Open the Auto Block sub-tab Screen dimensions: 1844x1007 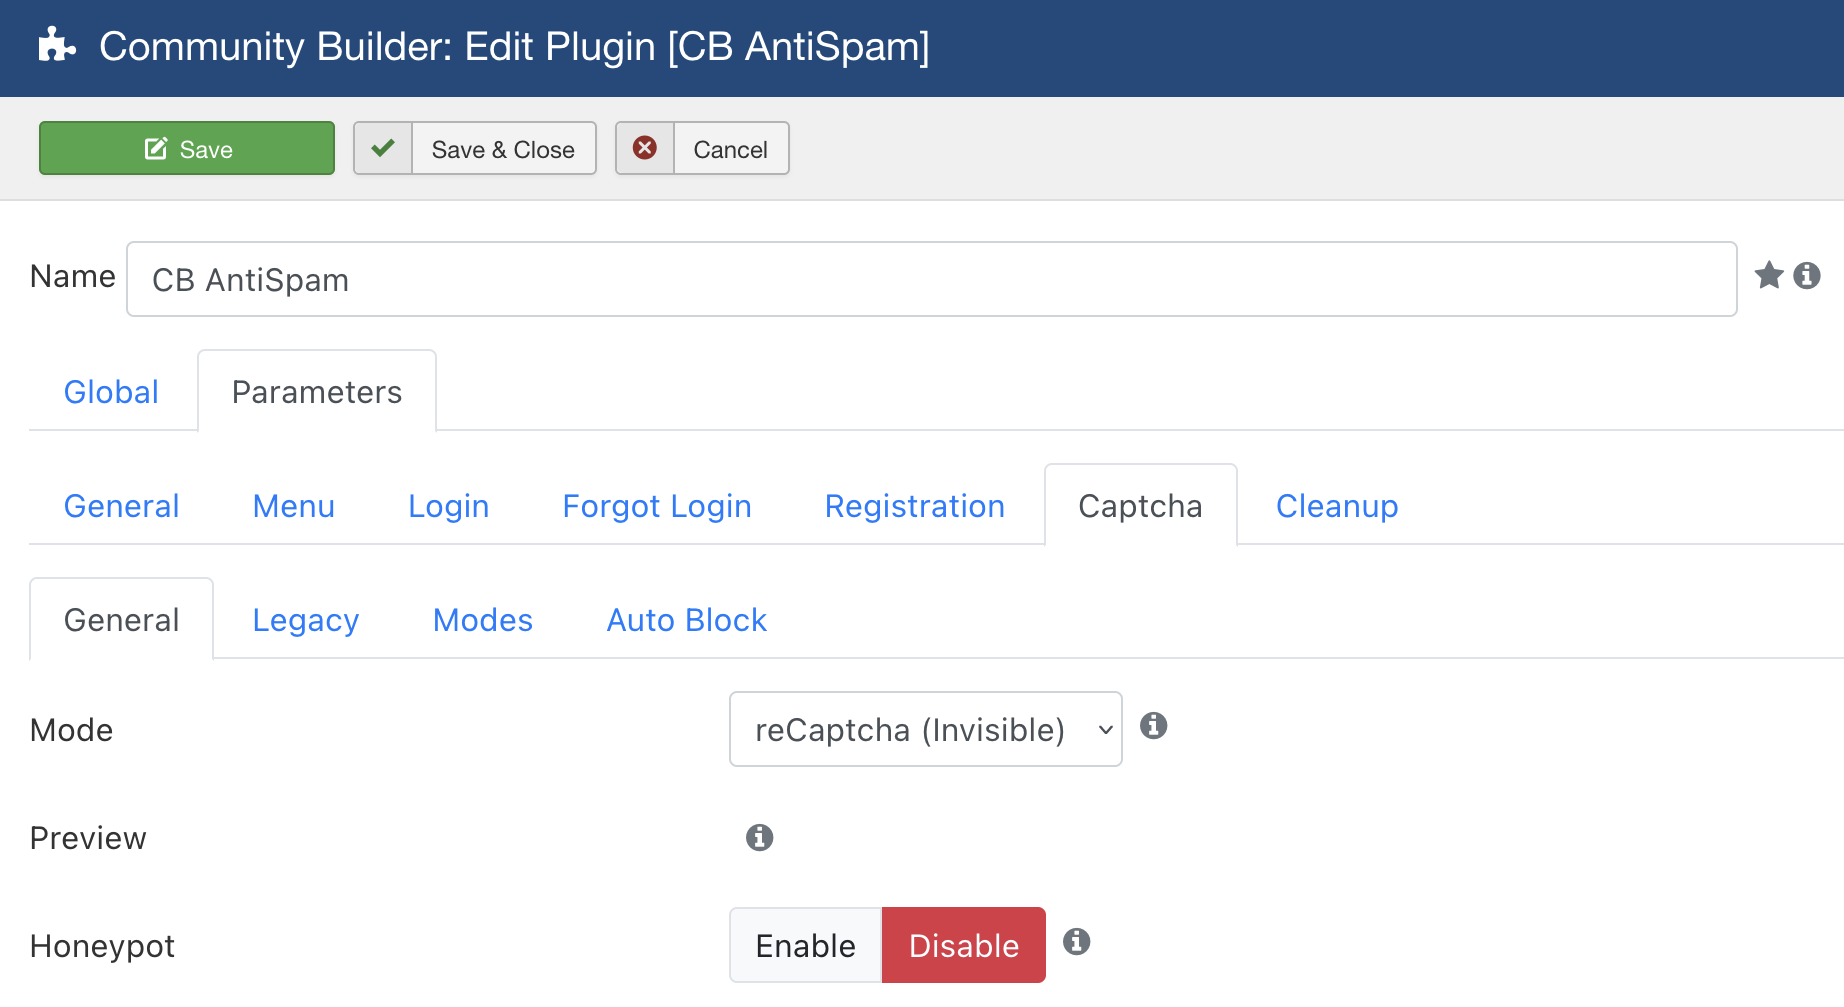687,620
